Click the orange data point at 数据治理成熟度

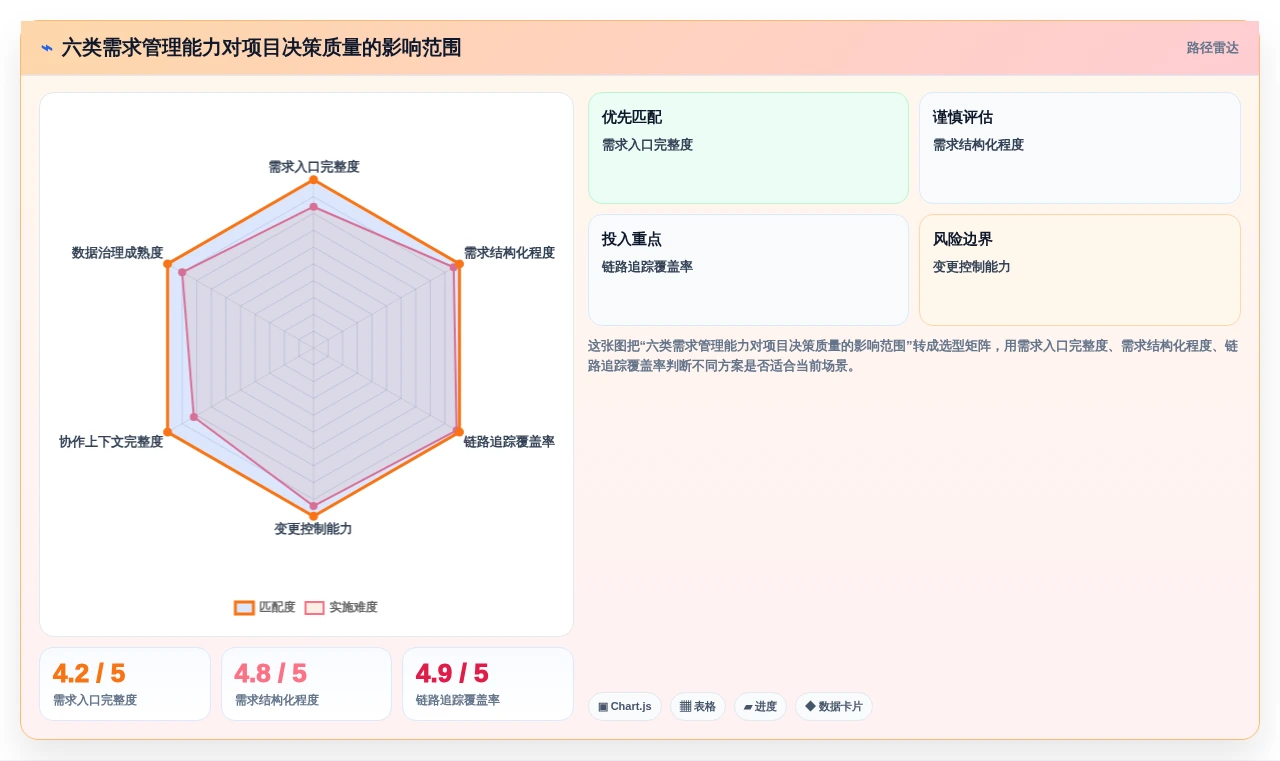(x=168, y=264)
